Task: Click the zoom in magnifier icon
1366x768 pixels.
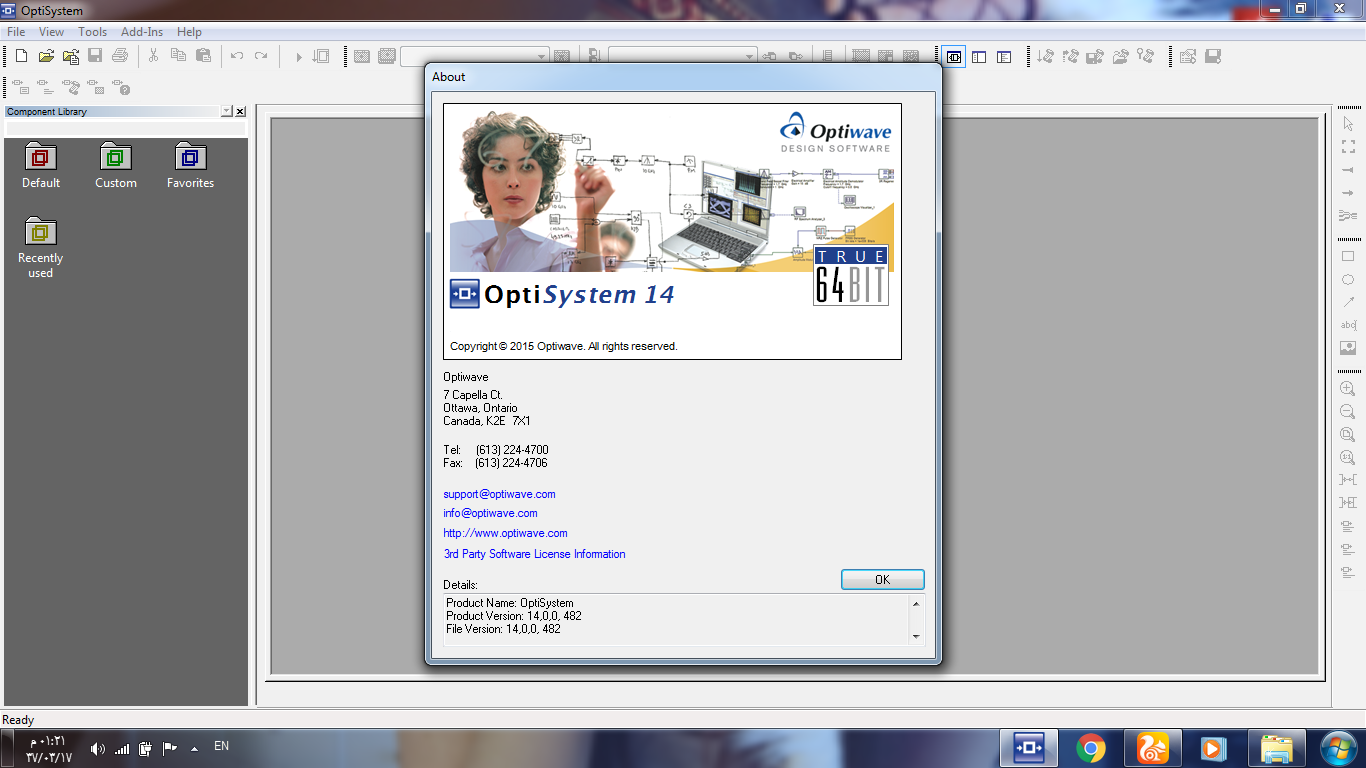Action: click(x=1348, y=388)
